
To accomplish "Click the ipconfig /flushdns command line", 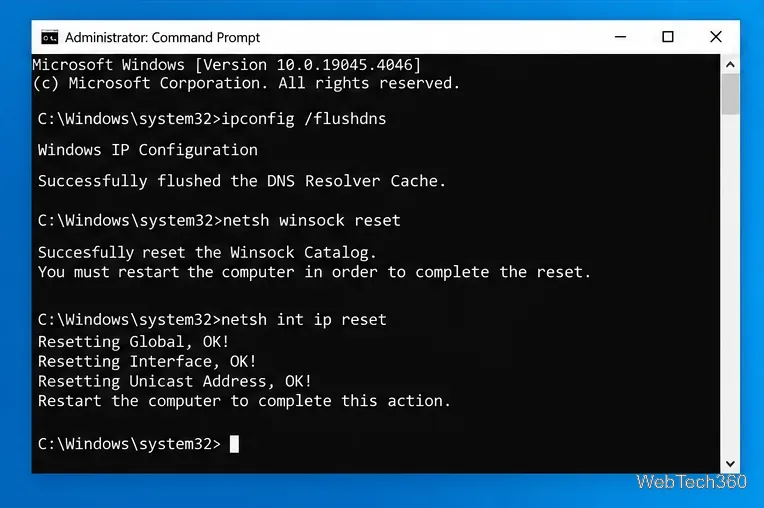I will pos(212,119).
